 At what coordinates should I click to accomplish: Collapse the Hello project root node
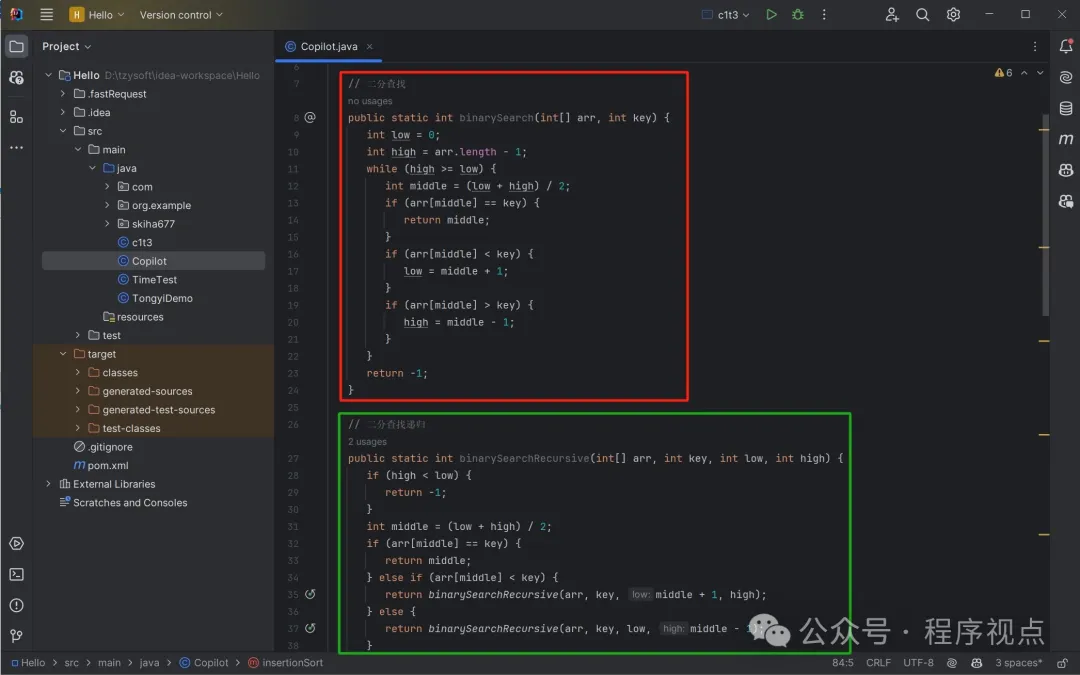click(x=48, y=75)
